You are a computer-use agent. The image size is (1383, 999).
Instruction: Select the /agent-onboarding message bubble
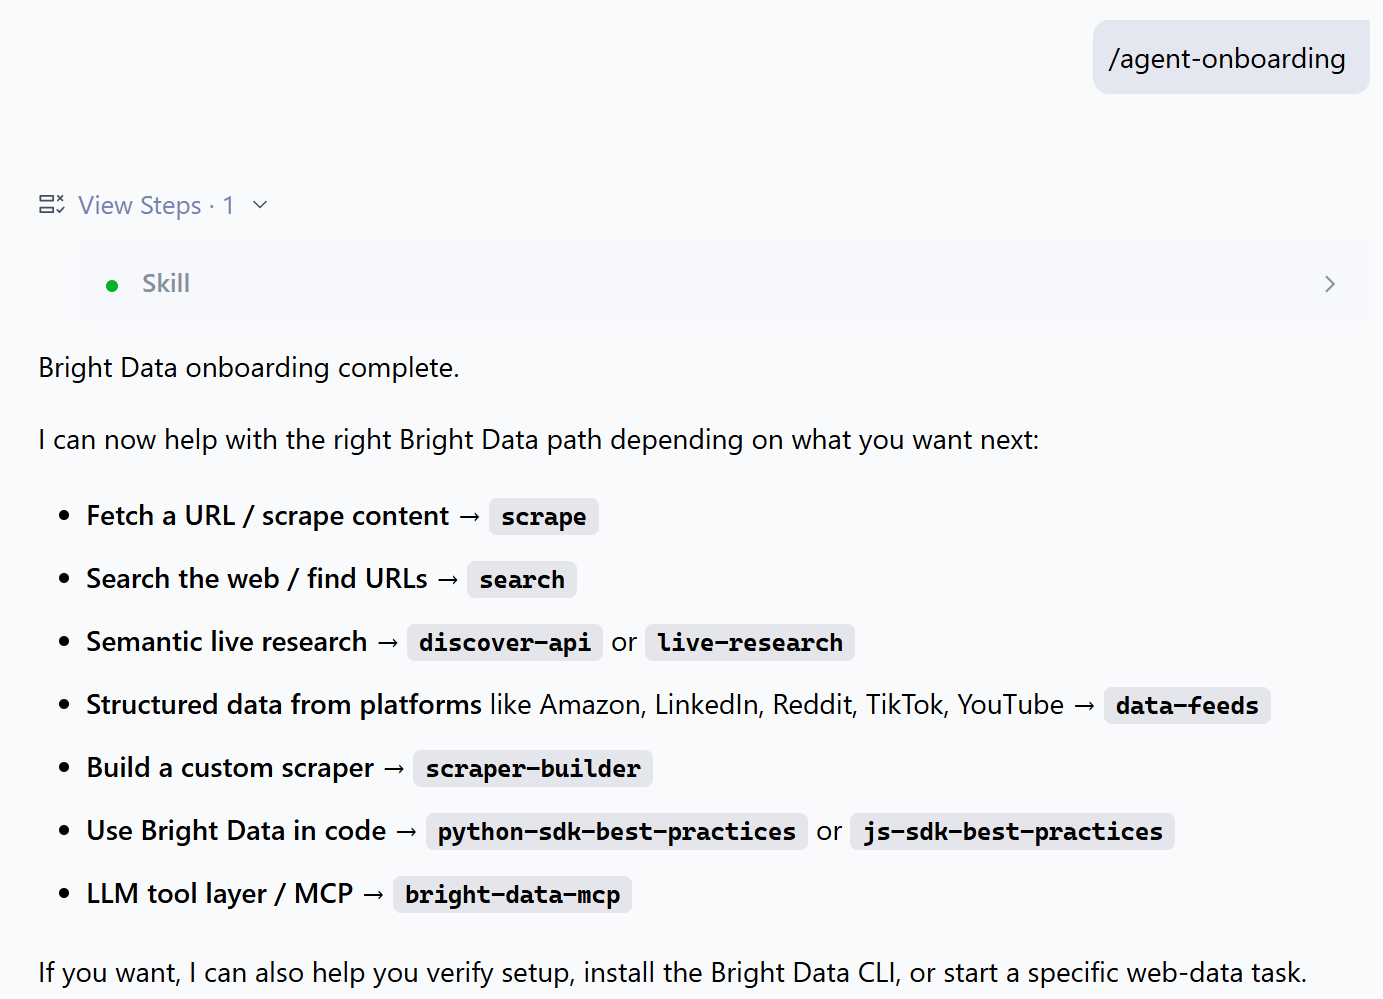1230,58
